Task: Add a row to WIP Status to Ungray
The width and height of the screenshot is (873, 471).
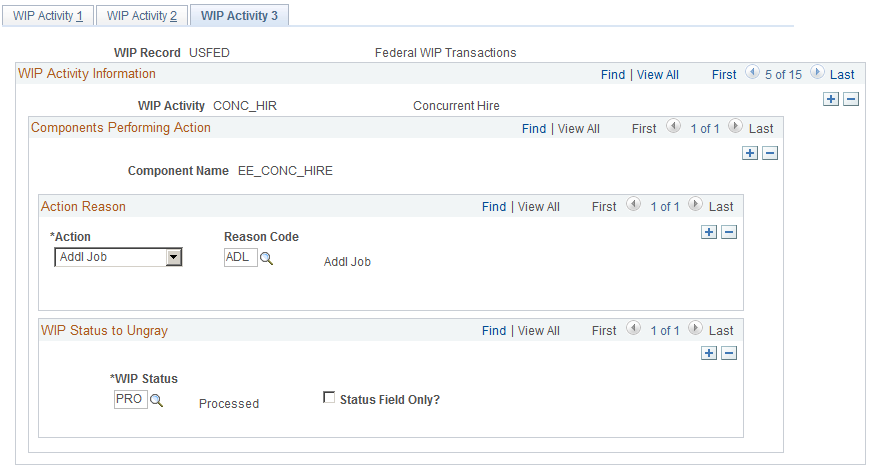Action: point(709,353)
